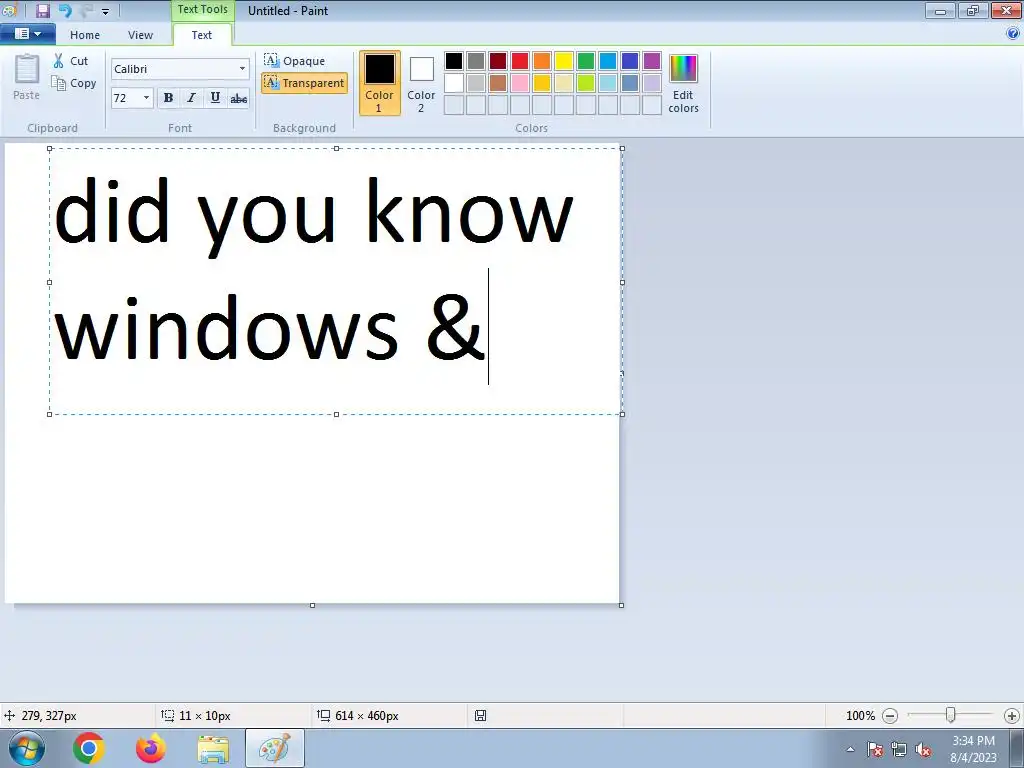Pick the turquoise blue color swatch
Screen dimensions: 1024x768
(x=608, y=61)
